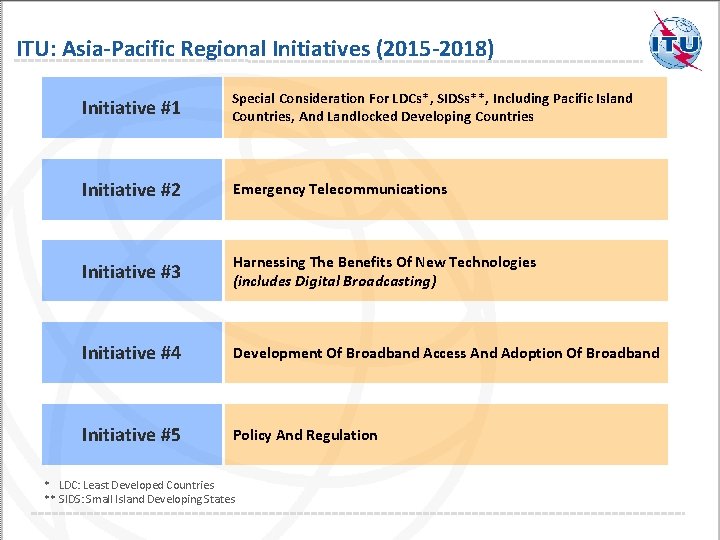Click the 'Emergency Telecommunications' text

tap(340, 189)
